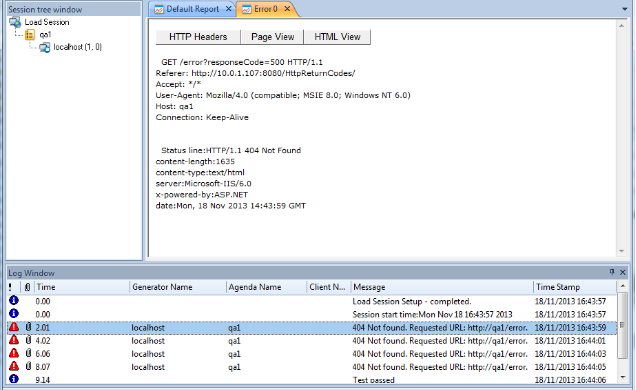Screen dimensions: 636x390
Task: Sort log by Agenda Name column
Action: 266,287
